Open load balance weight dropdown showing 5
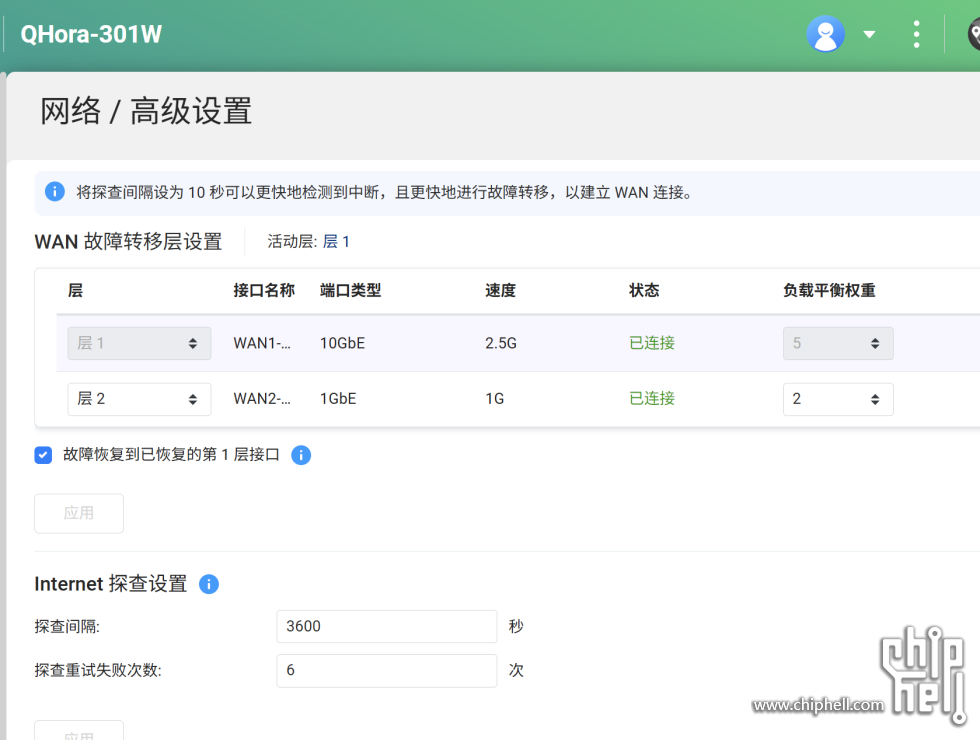Screen dimensions: 980x740 (838, 343)
